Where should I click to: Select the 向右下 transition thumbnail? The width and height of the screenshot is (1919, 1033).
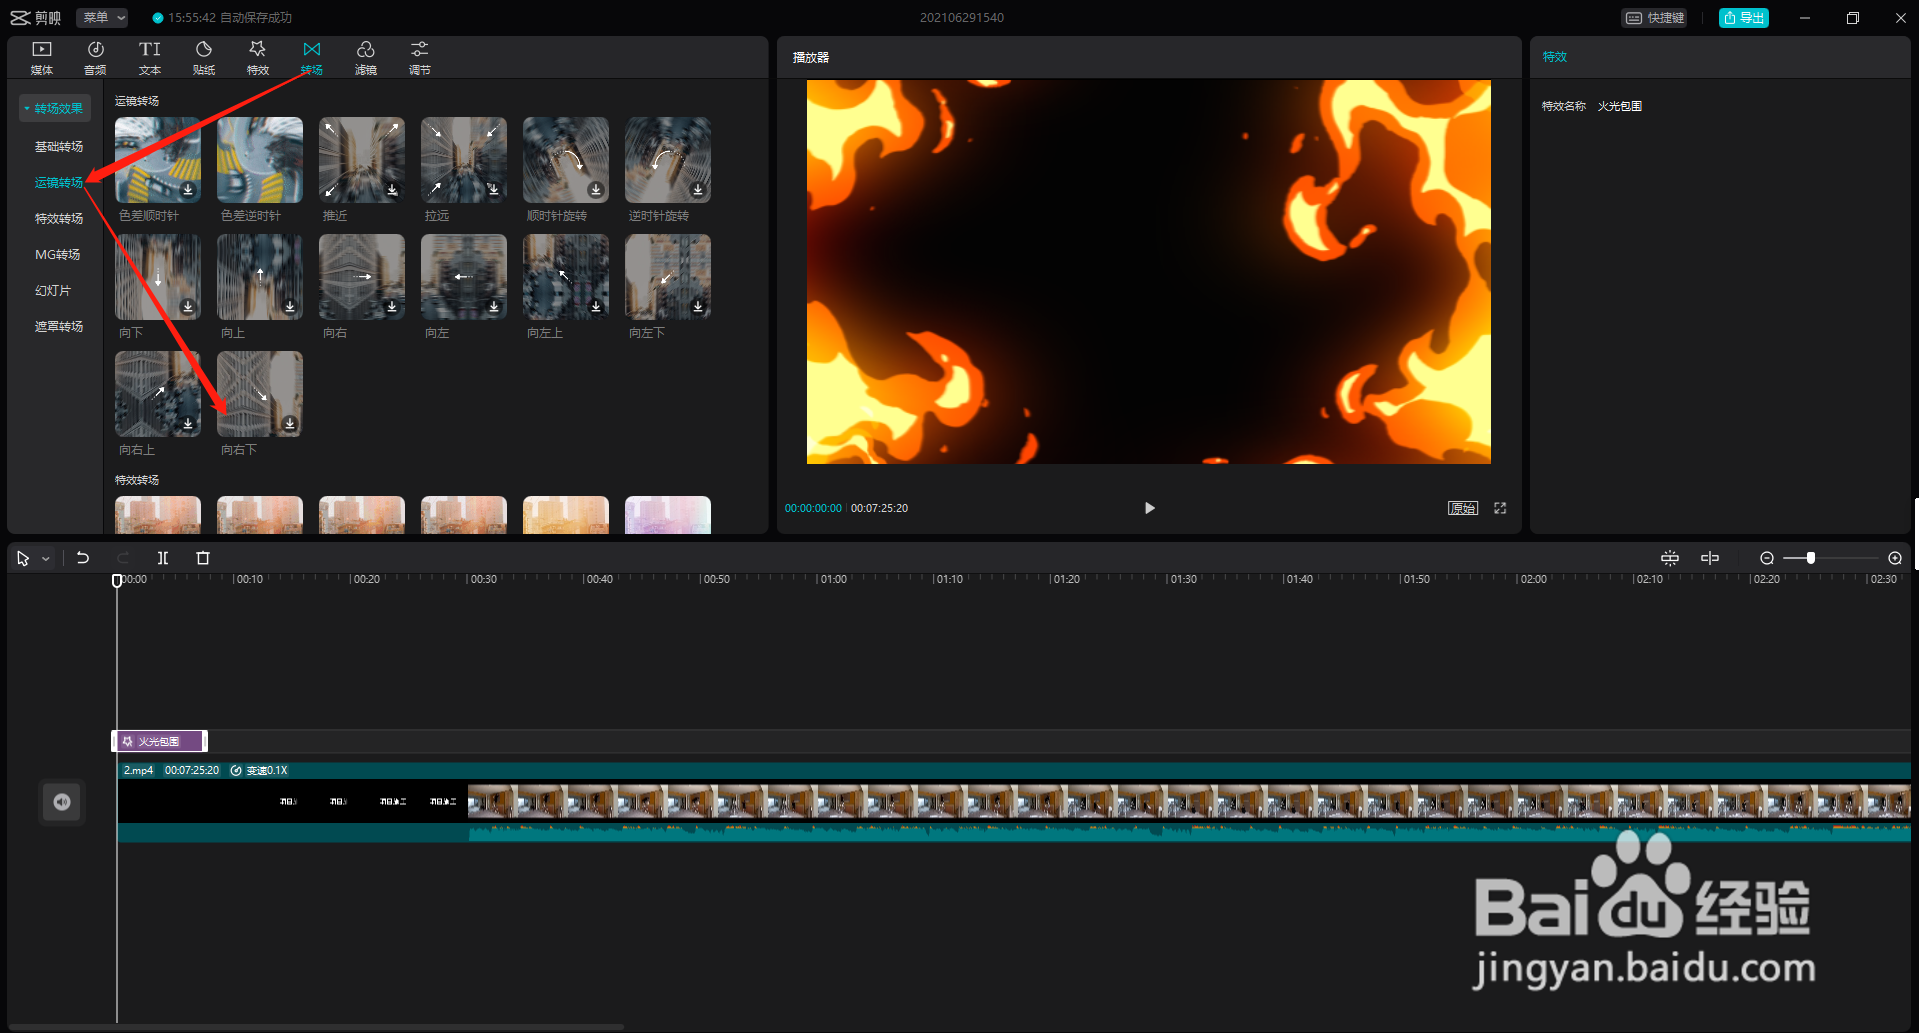pos(260,394)
